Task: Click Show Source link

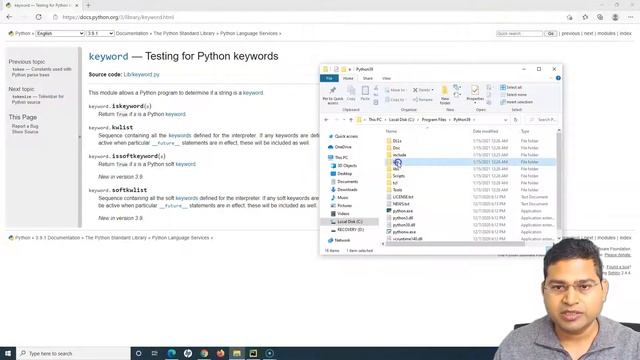Action: pyautogui.click(x=25, y=132)
